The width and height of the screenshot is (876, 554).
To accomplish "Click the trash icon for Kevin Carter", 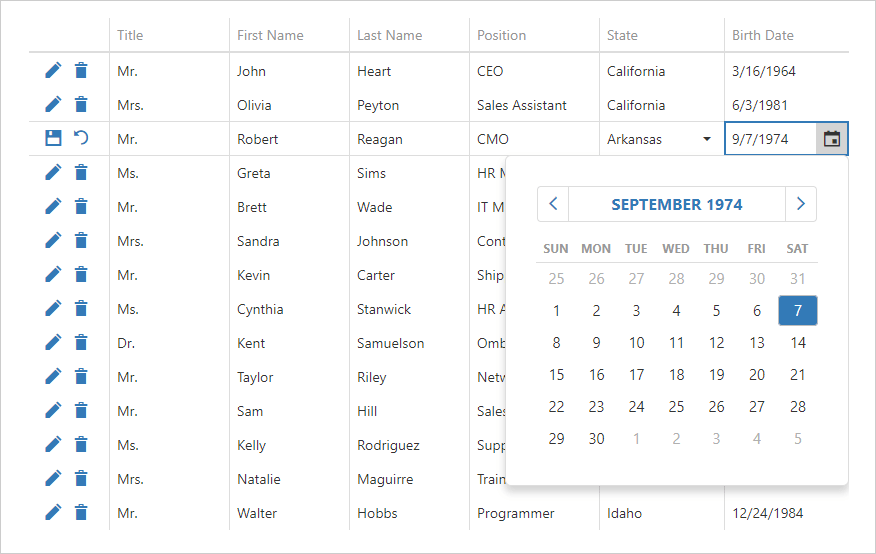I will point(81,275).
